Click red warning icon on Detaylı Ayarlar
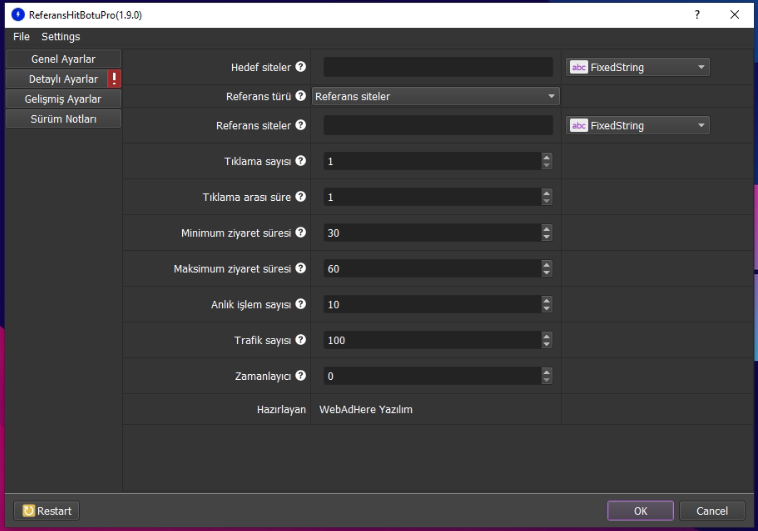758x531 pixels. click(x=114, y=79)
